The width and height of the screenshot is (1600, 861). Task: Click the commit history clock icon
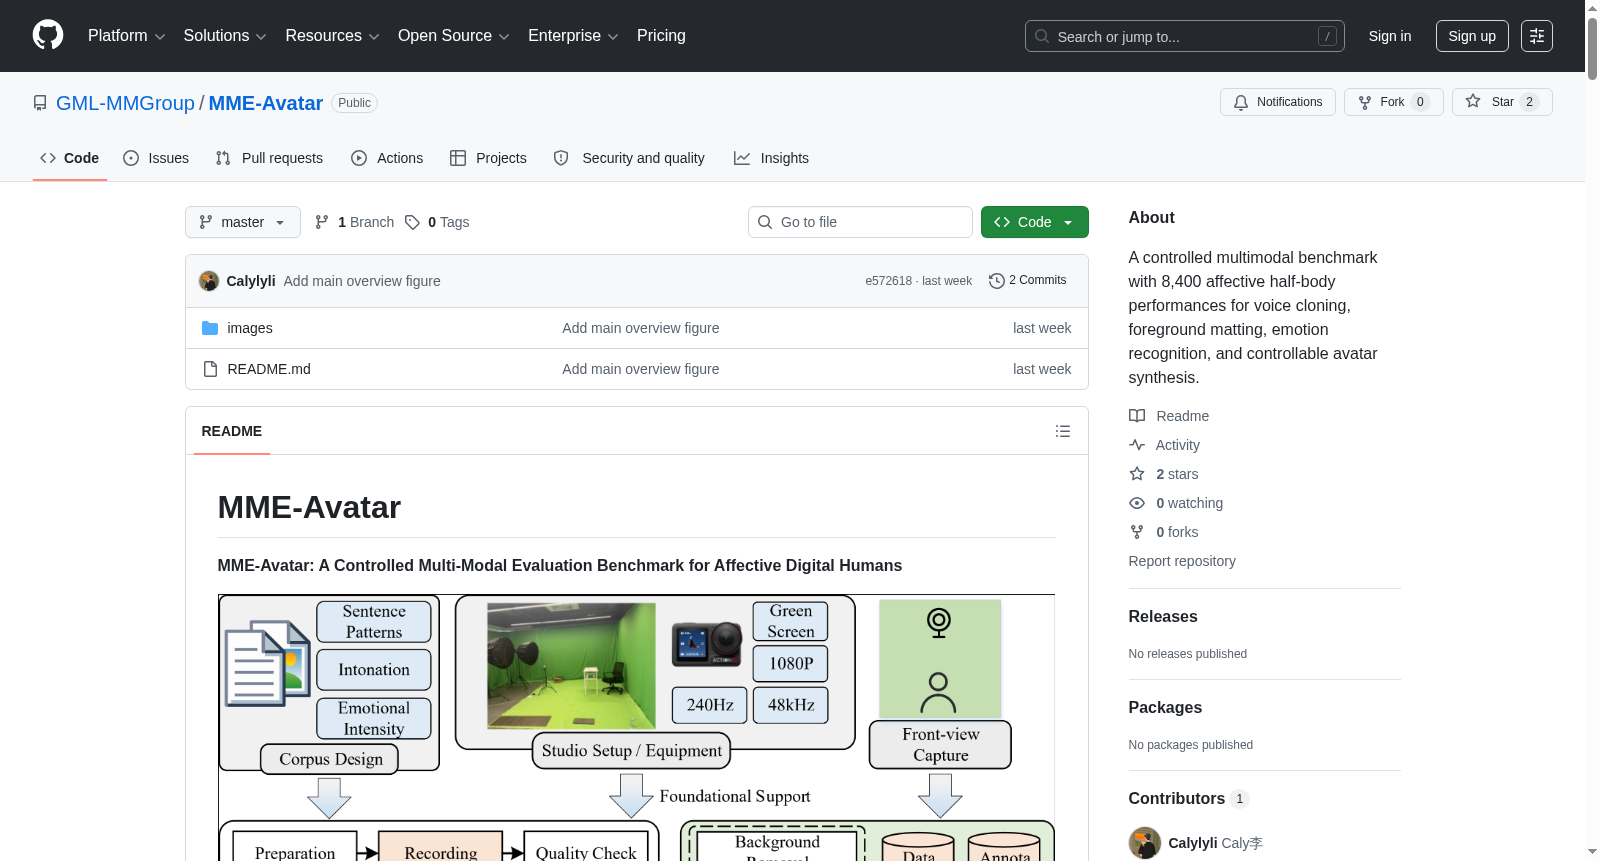pyautogui.click(x=996, y=281)
